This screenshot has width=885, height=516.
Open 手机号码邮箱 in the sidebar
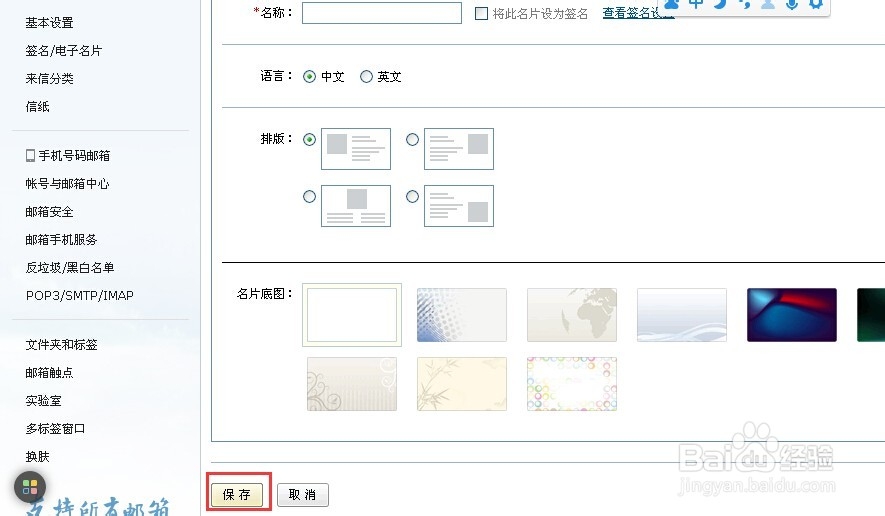tap(74, 156)
